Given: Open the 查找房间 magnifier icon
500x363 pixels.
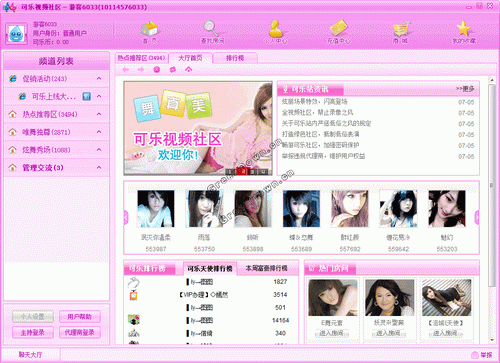Looking at the screenshot, I should (x=211, y=29).
